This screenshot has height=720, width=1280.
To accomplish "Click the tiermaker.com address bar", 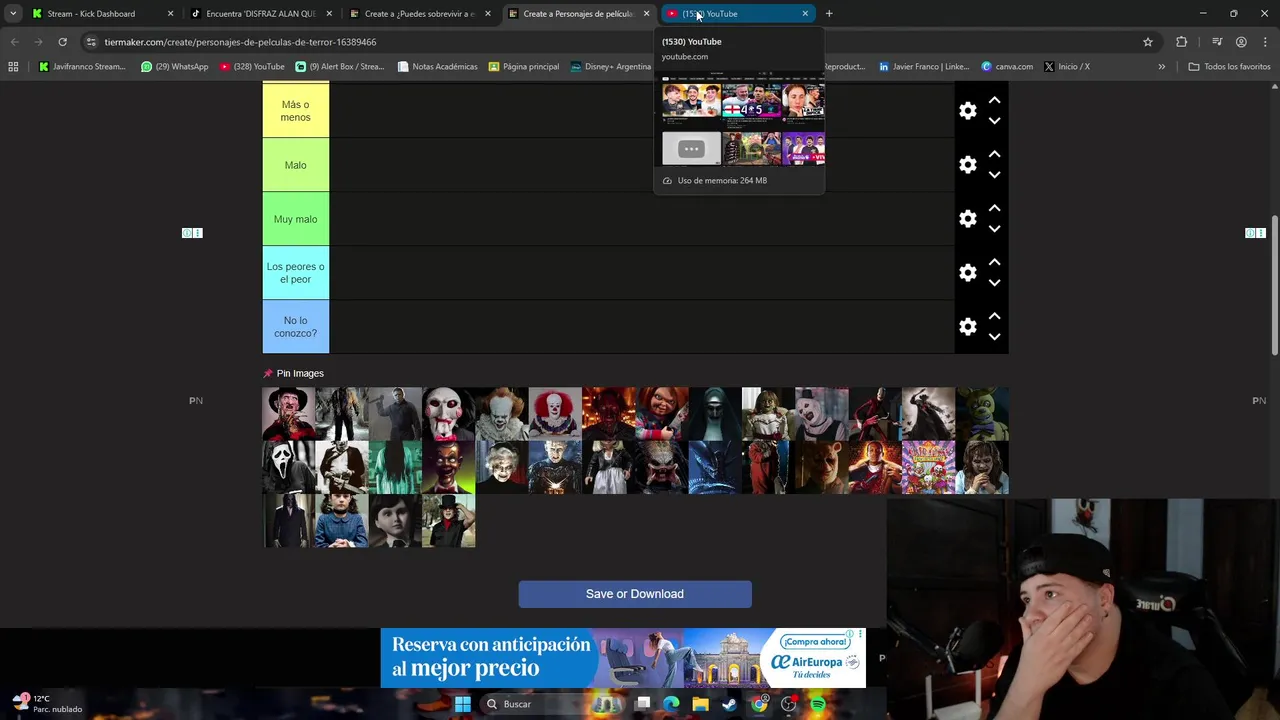I will tap(620, 42).
